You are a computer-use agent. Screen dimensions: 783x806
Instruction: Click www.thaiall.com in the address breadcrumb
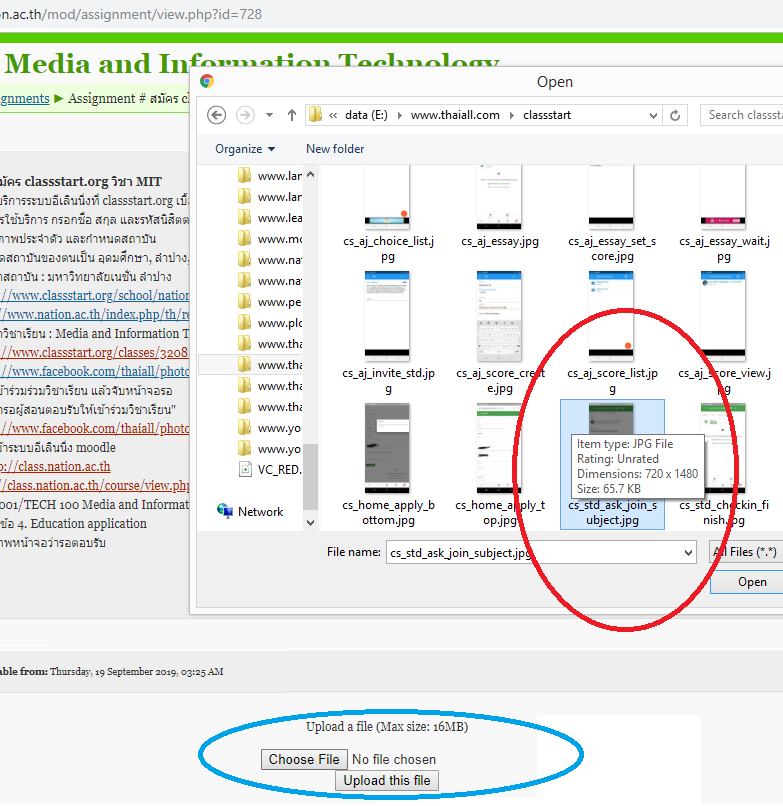point(455,115)
